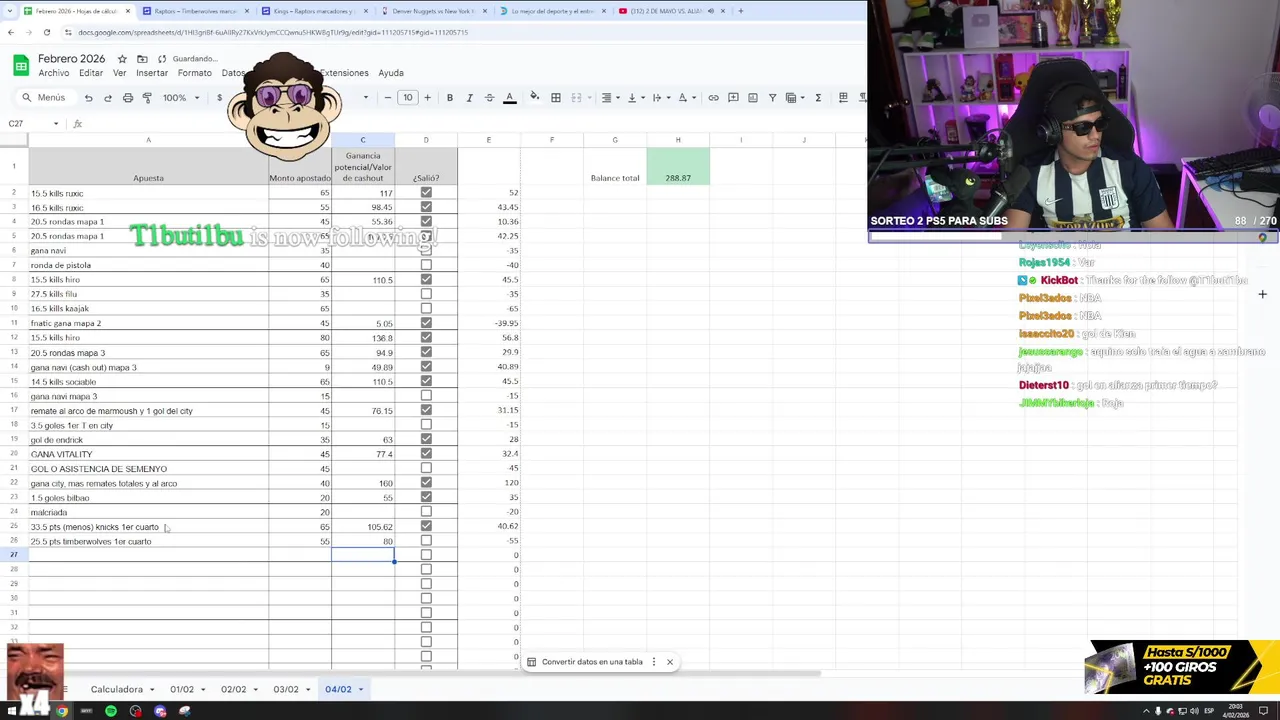The width and height of the screenshot is (1280, 720).
Task: Check ¿Salió? box for GOL O ASISTENCIA DE SEMENYO
Action: point(426,469)
